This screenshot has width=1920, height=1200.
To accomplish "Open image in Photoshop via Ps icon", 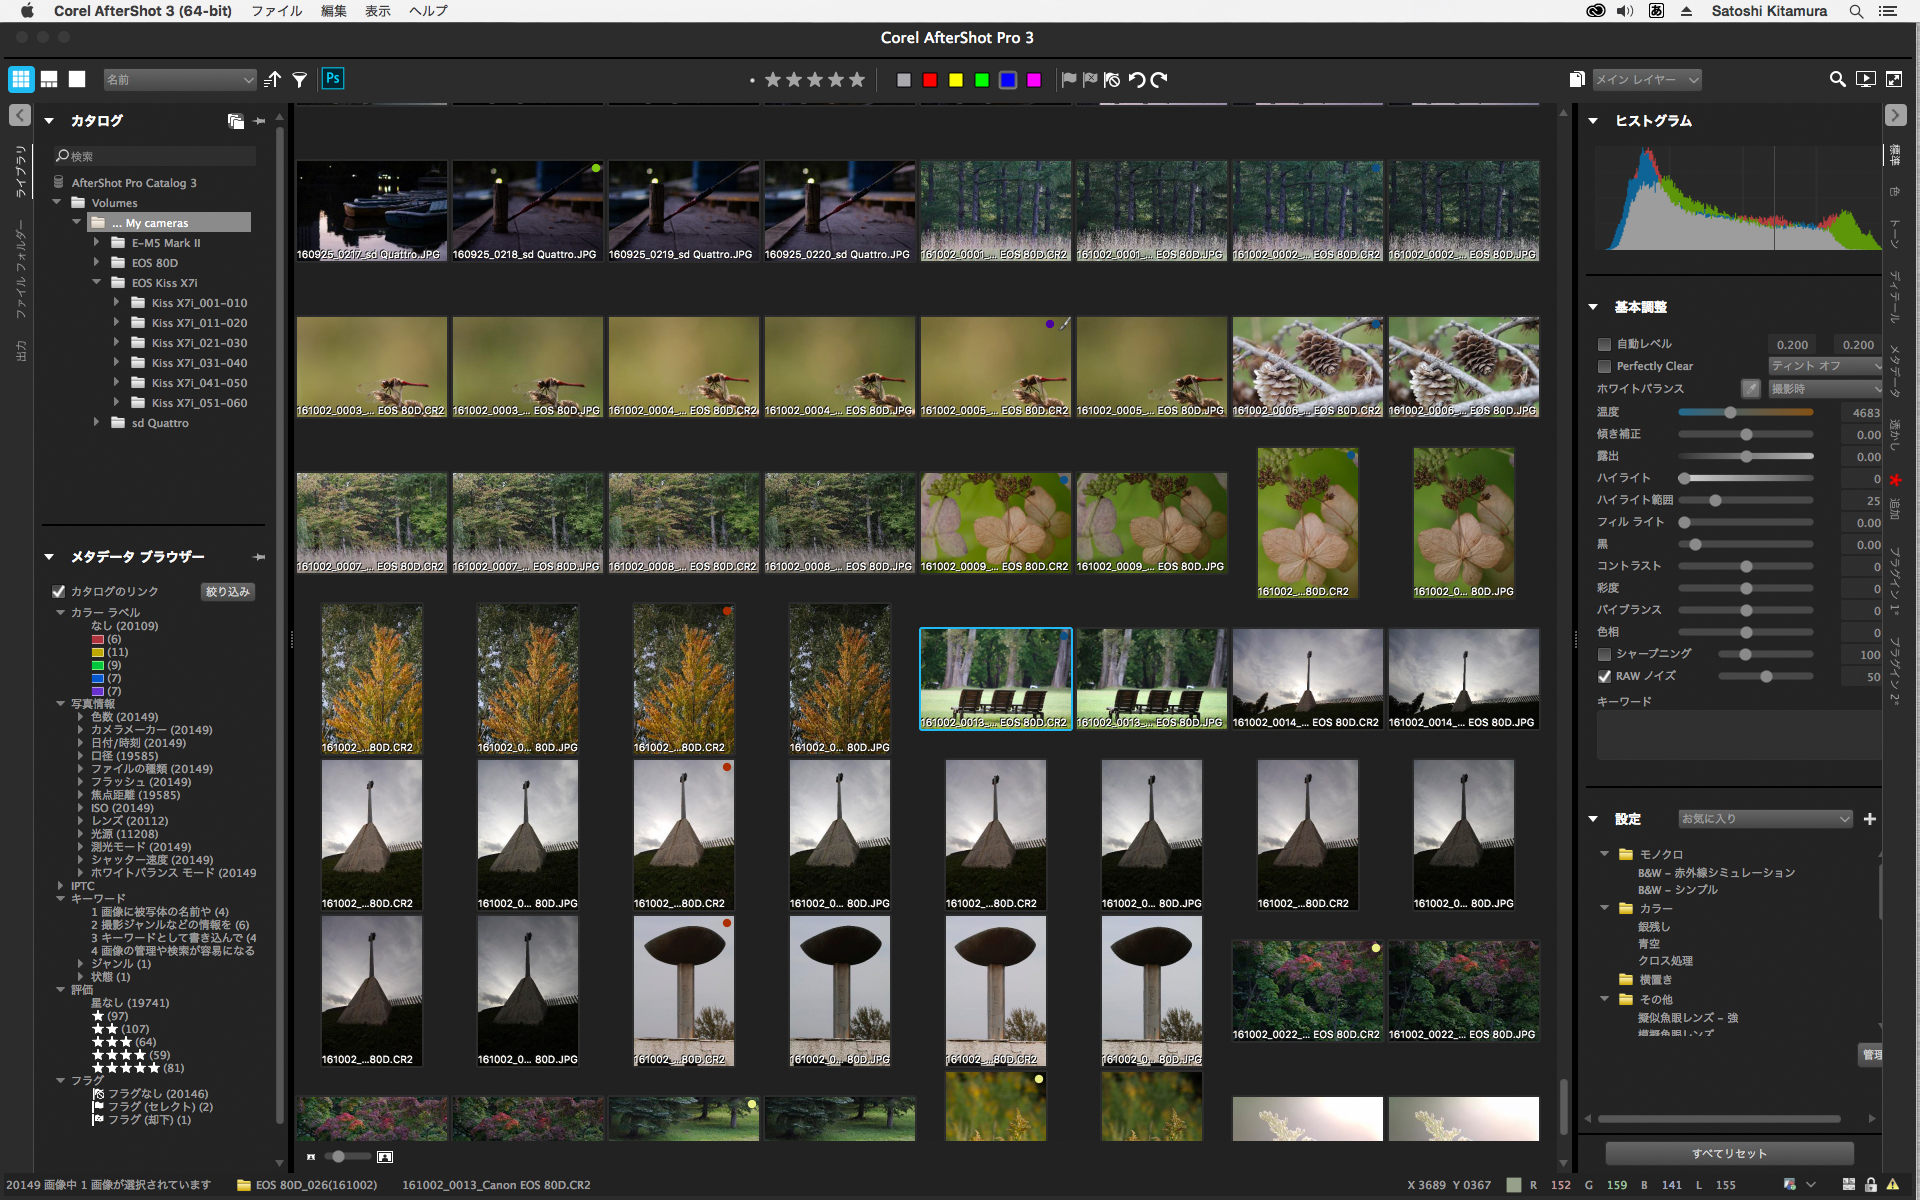I will (333, 78).
